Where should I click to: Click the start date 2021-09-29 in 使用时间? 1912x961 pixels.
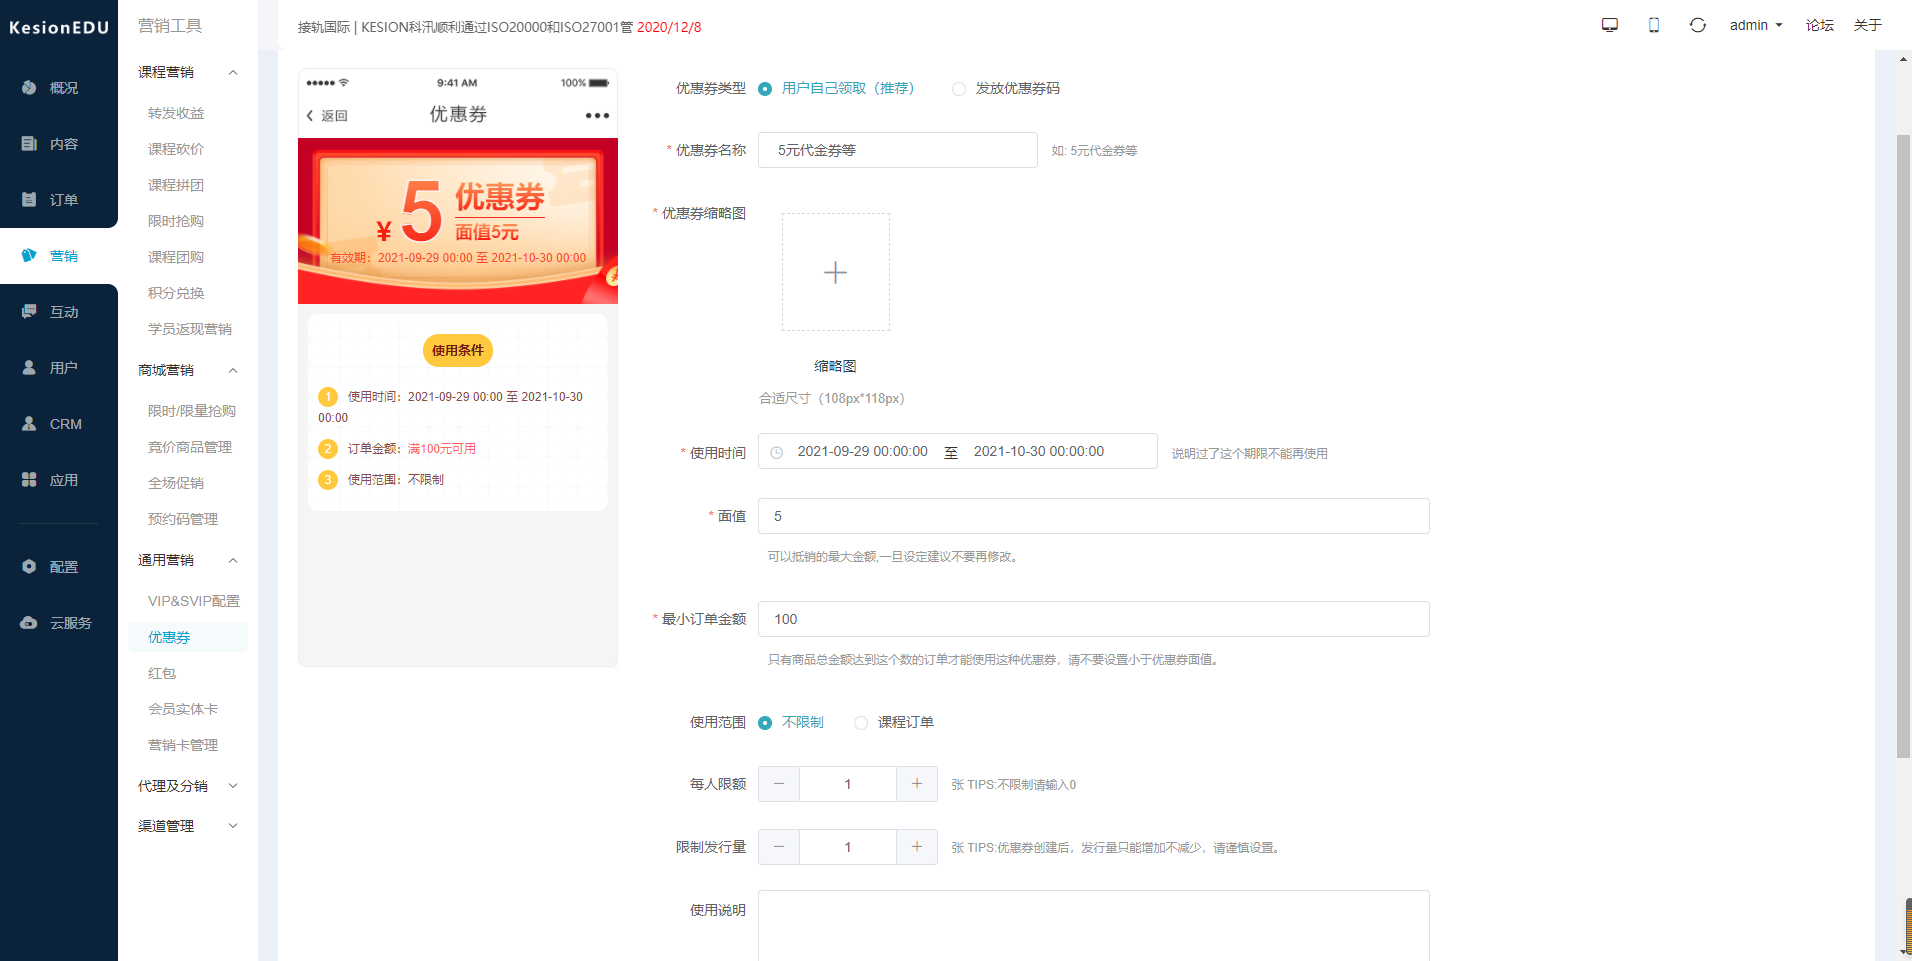[862, 451]
